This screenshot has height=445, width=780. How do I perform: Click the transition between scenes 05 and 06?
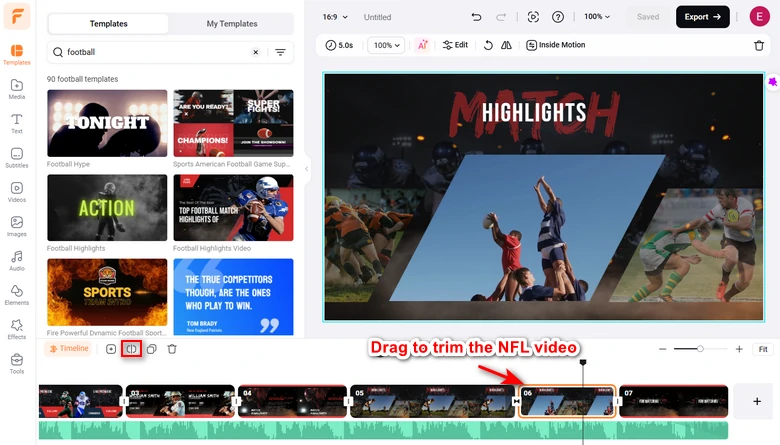tap(516, 401)
